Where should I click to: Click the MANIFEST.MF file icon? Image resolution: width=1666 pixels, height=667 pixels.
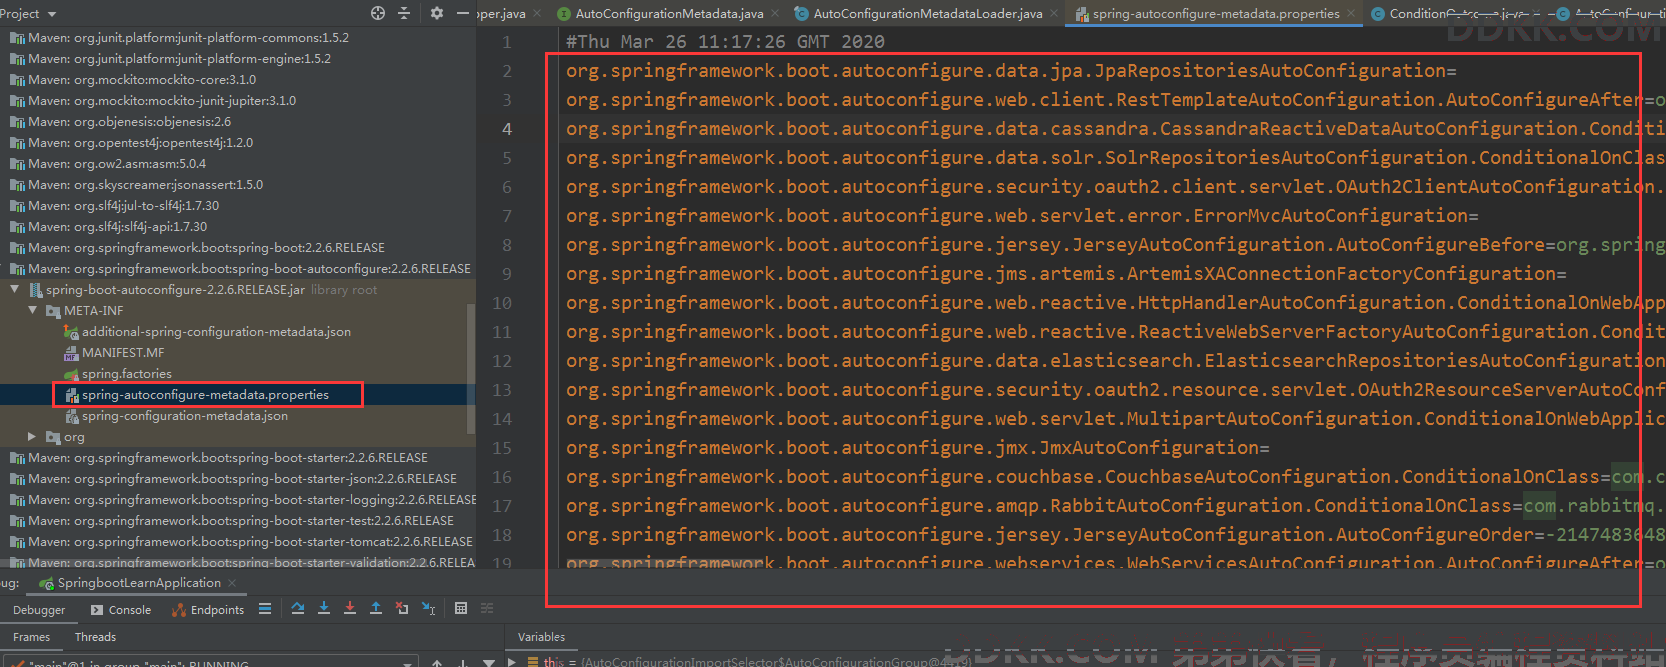[71, 353]
